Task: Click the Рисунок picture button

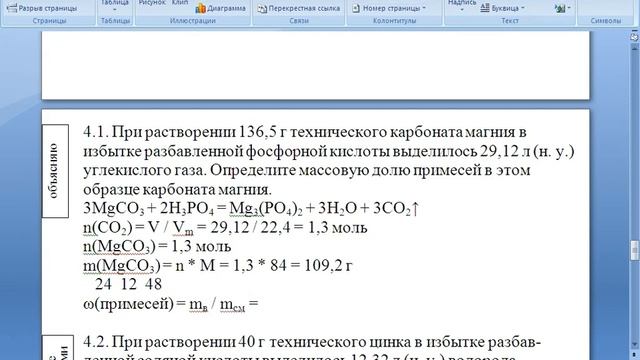Action: [x=152, y=2]
